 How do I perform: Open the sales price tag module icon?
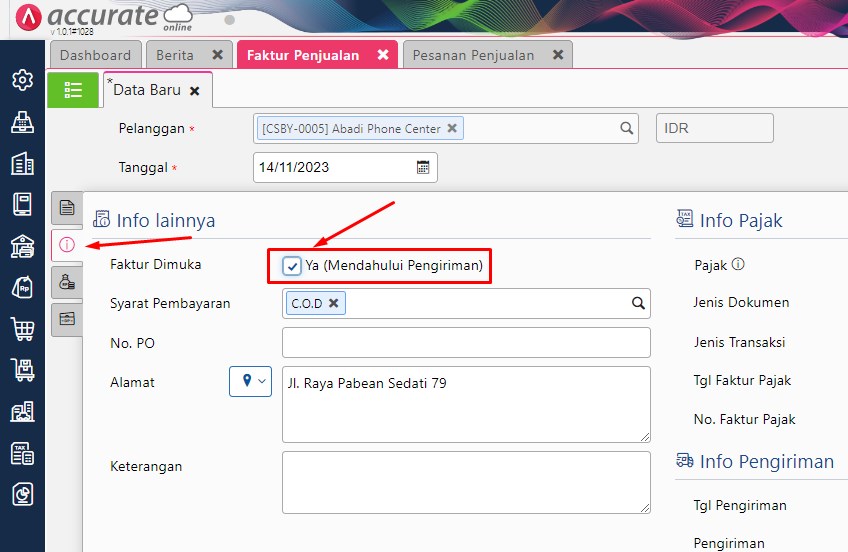click(22, 287)
